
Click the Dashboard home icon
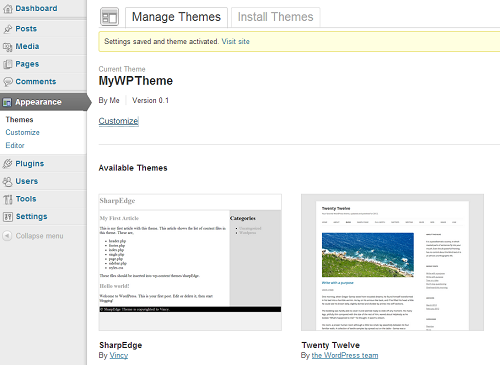click(8, 9)
